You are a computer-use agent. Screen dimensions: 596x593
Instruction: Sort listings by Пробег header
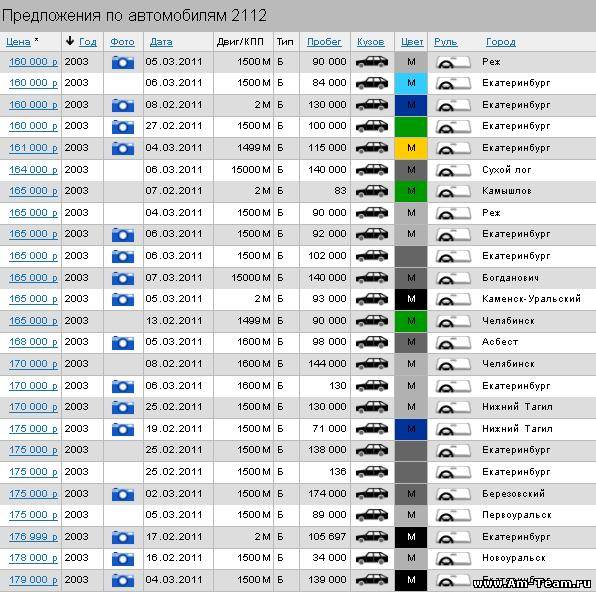click(324, 42)
